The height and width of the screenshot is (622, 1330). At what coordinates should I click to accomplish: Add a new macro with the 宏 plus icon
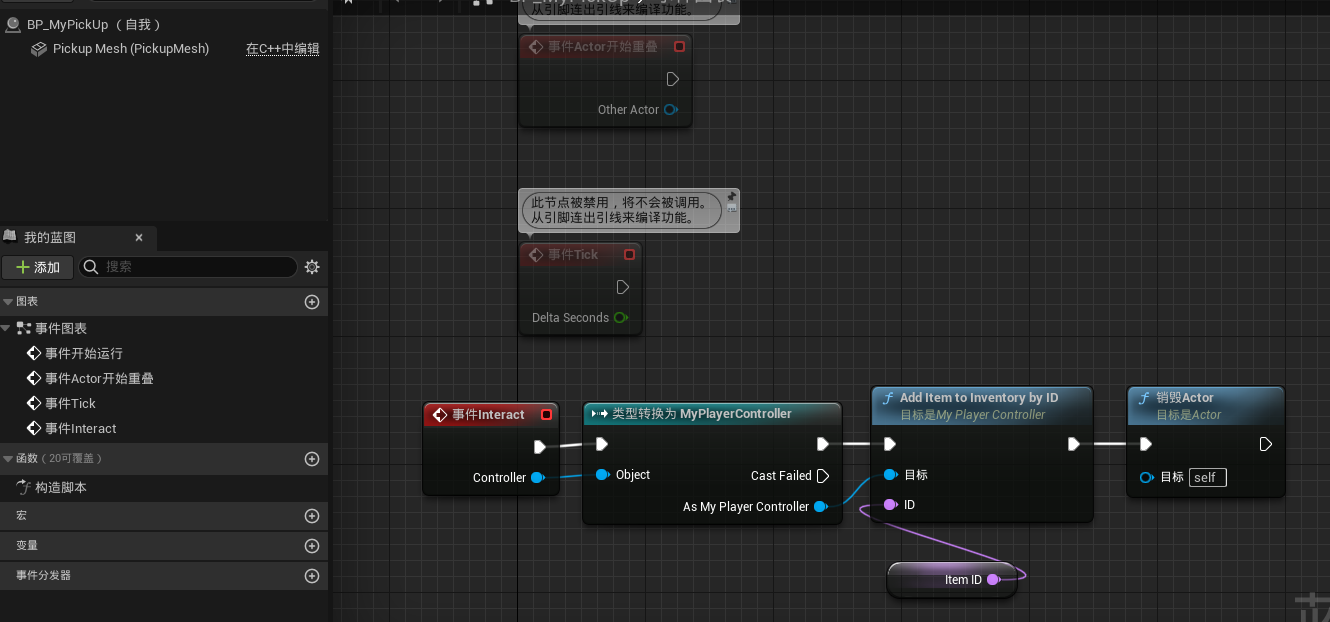pyautogui.click(x=311, y=515)
